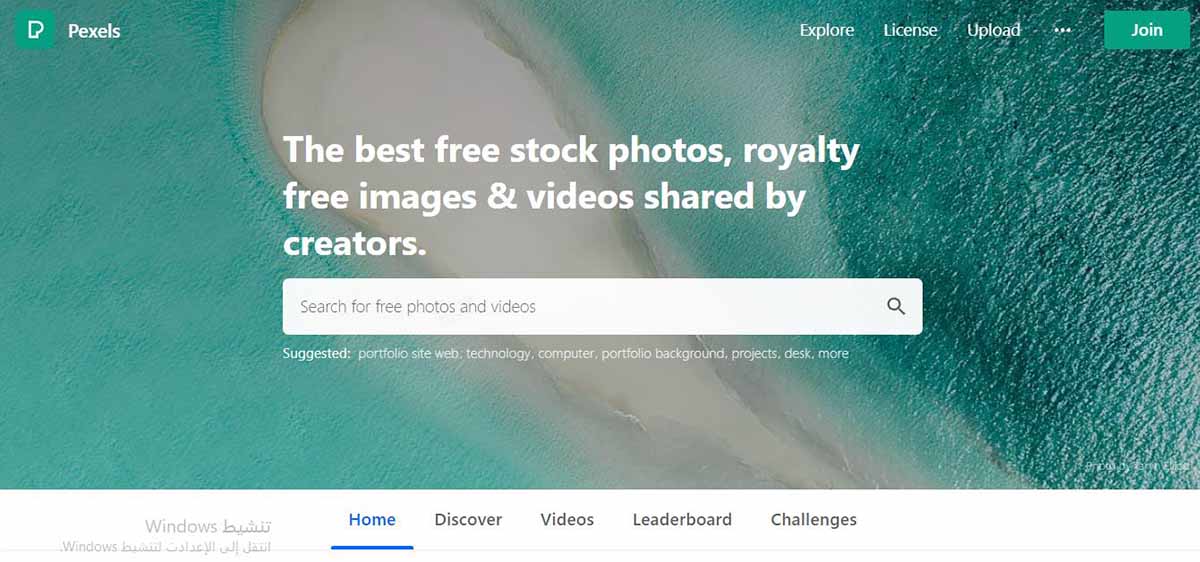Open the Explore menu
This screenshot has width=1200, height=562.
(x=827, y=30)
